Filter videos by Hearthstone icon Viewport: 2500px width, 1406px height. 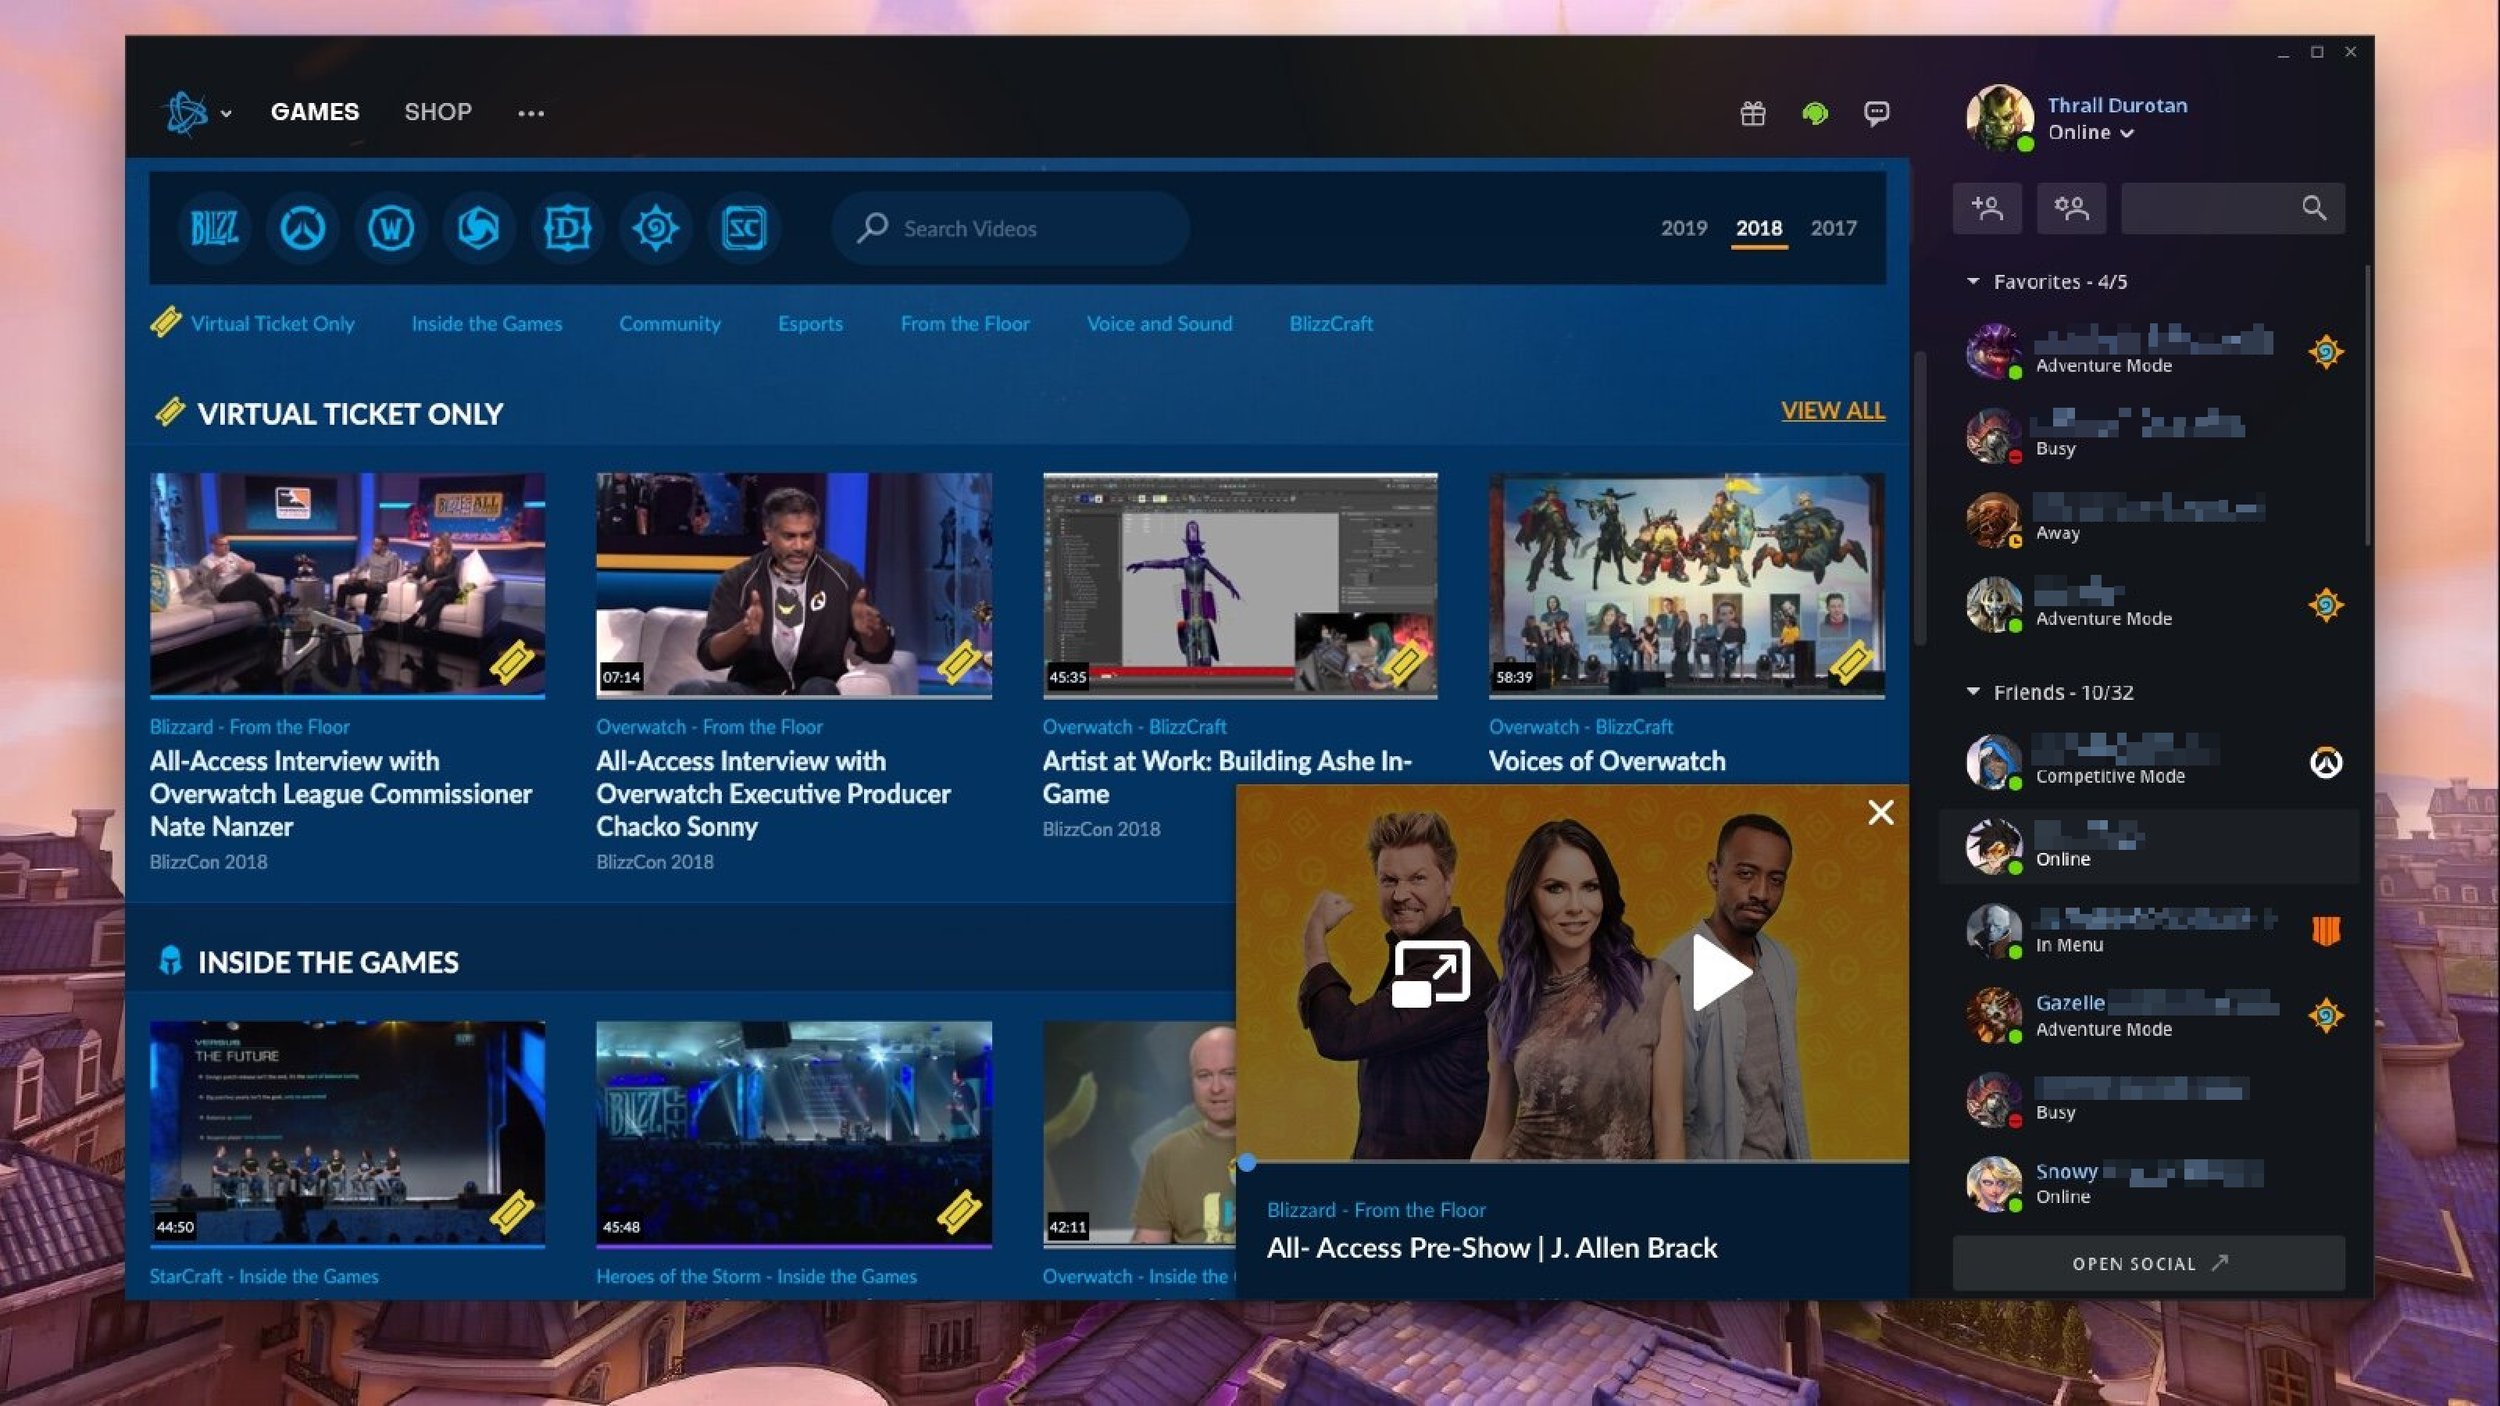(655, 228)
